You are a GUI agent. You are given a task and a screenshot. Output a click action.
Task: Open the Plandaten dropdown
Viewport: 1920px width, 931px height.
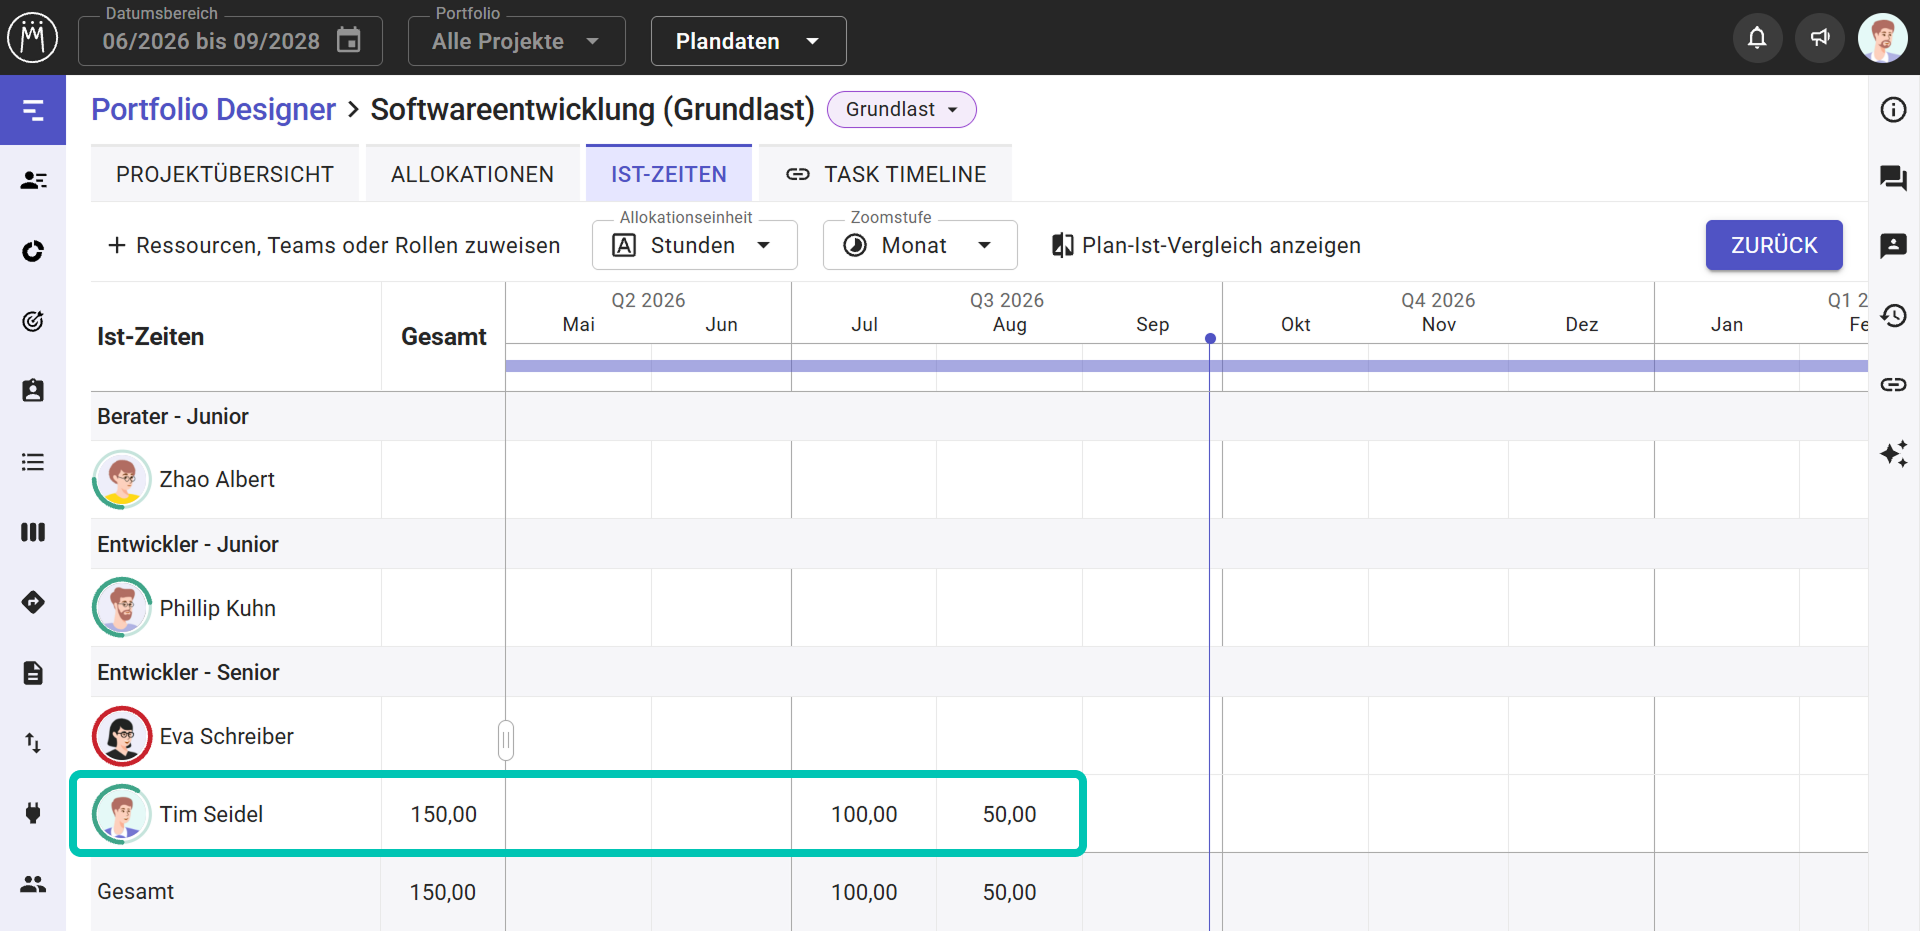coord(748,41)
